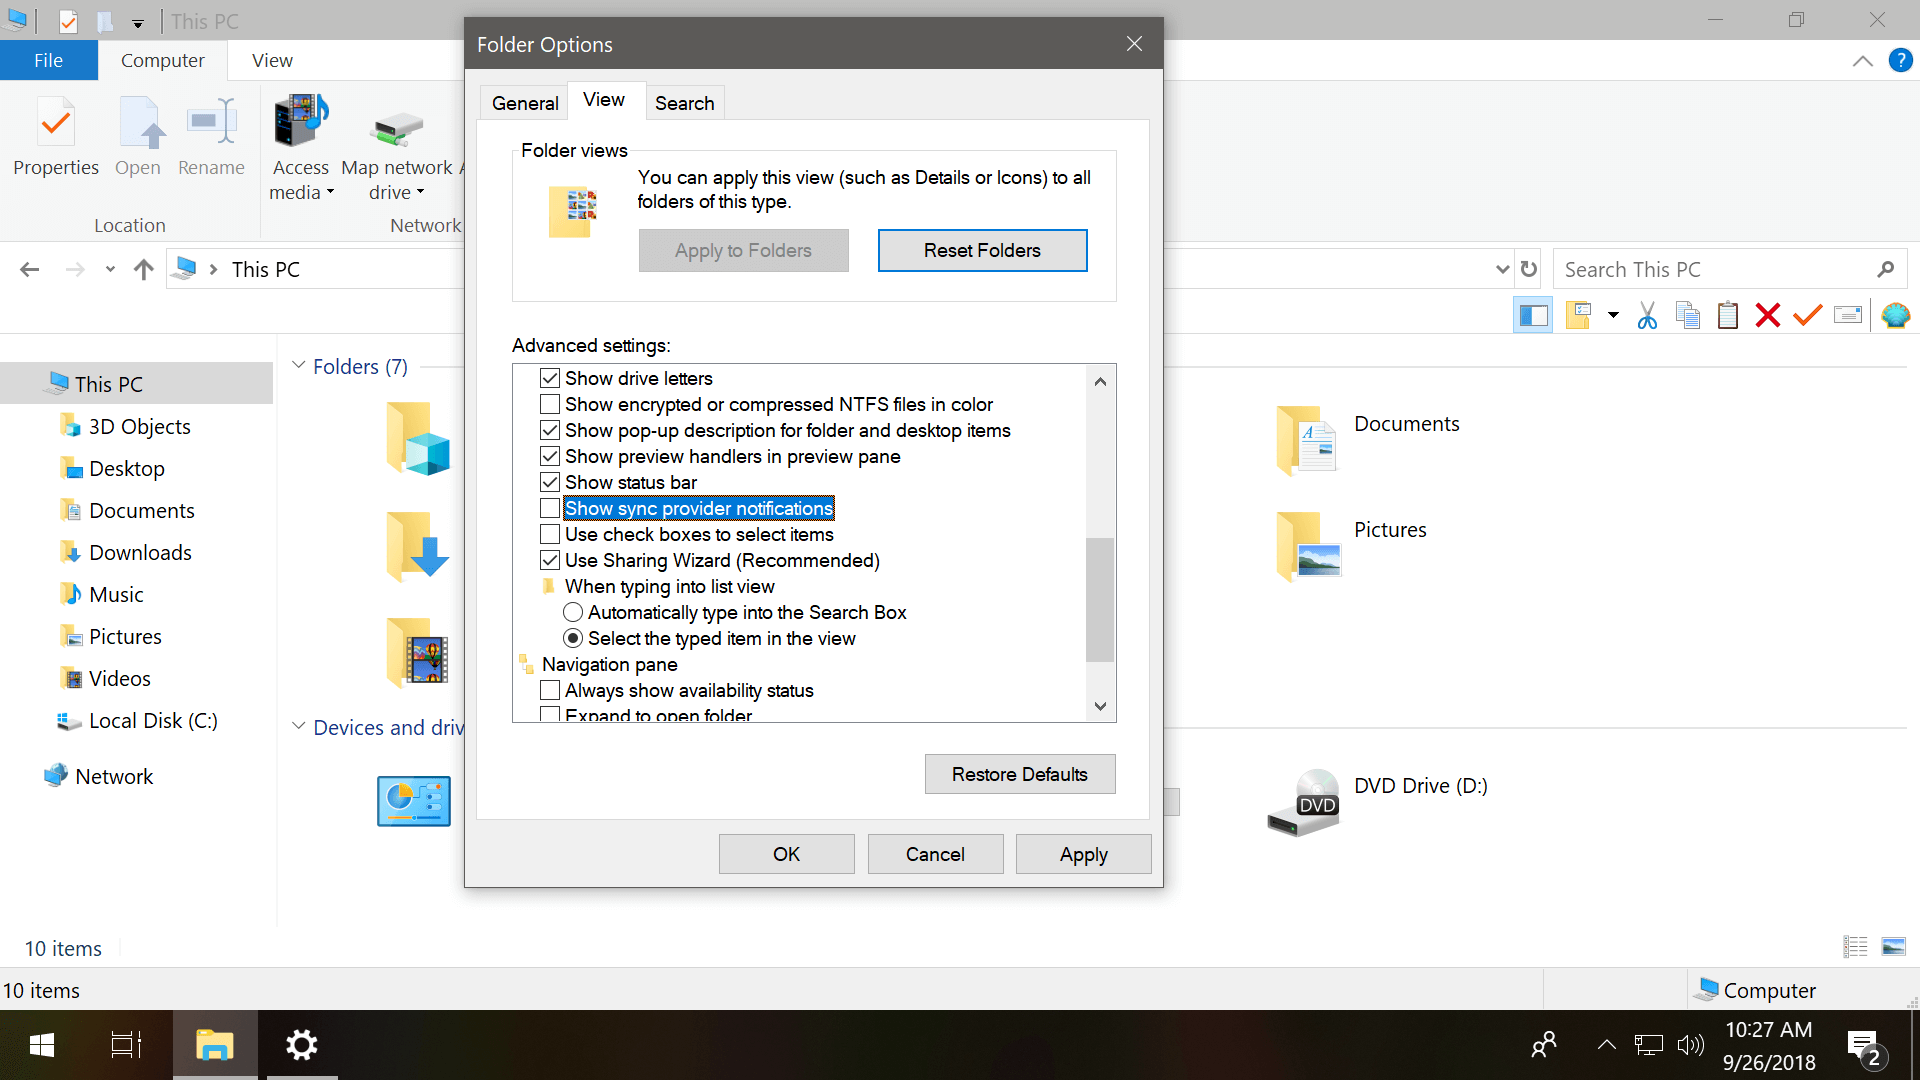This screenshot has width=1920, height=1080.
Task: Collapse the Folders (7) group
Action: coord(298,366)
